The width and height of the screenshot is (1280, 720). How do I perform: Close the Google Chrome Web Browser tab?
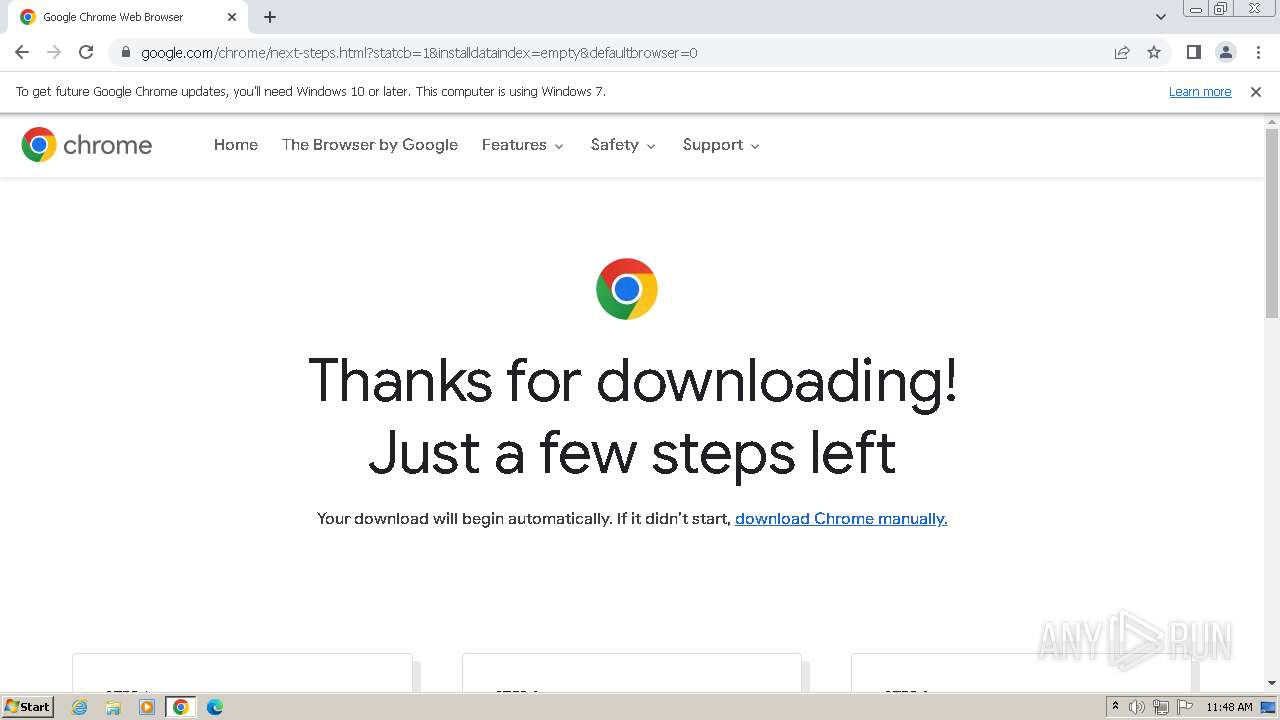(x=232, y=17)
